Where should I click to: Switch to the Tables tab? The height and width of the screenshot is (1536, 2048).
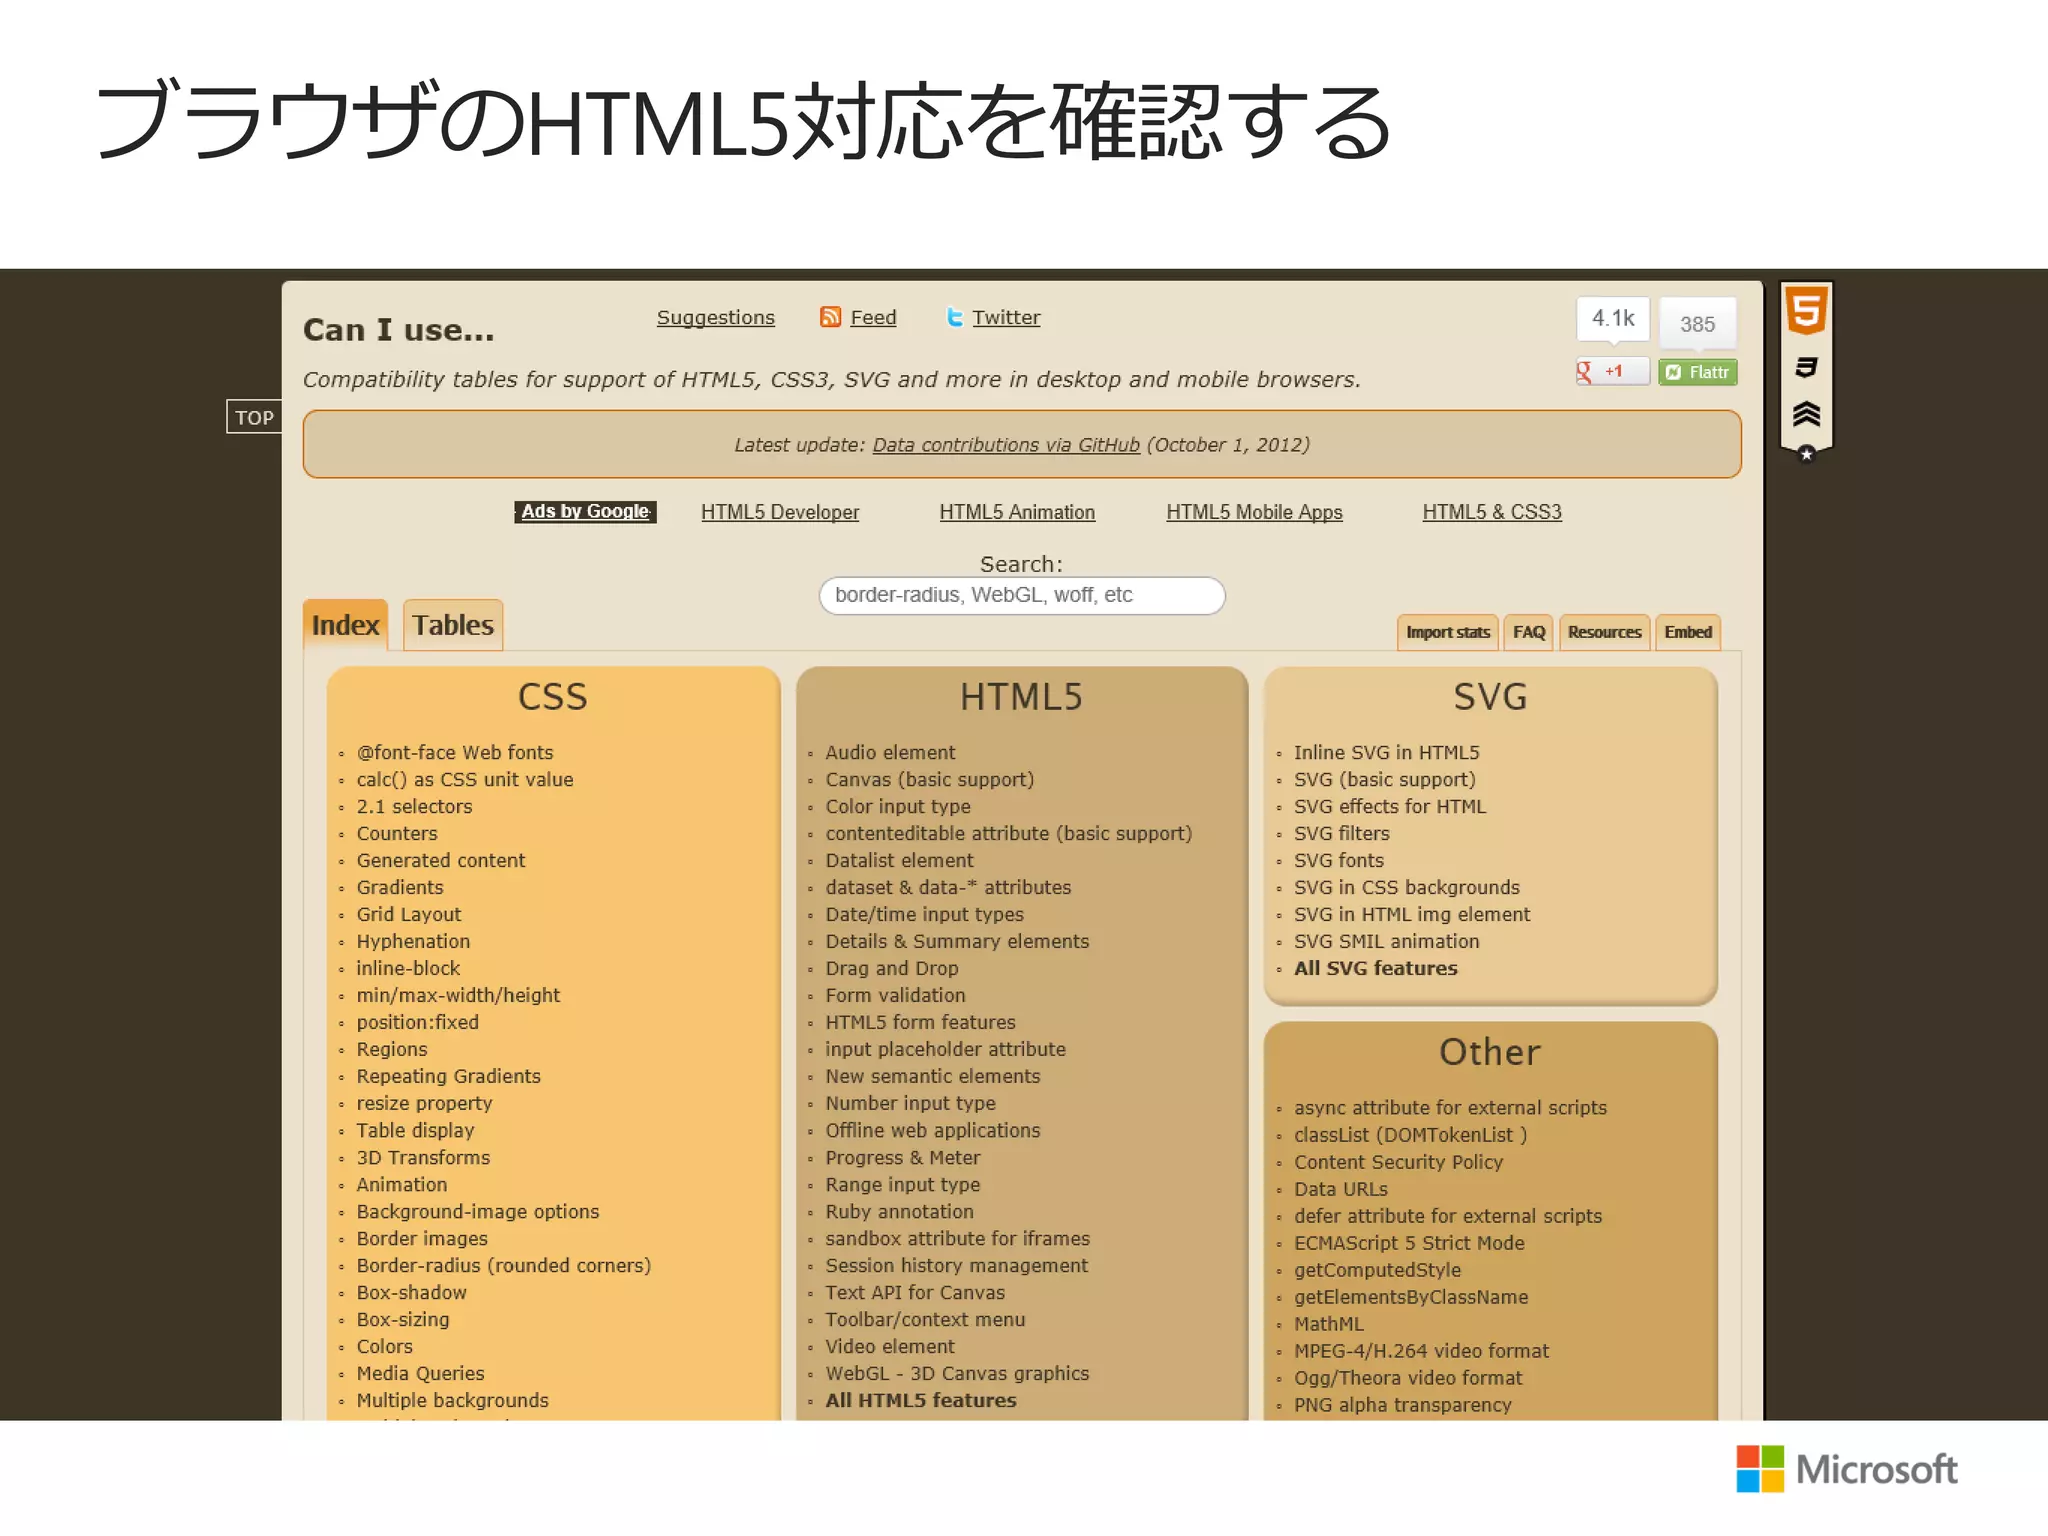pyautogui.click(x=453, y=625)
